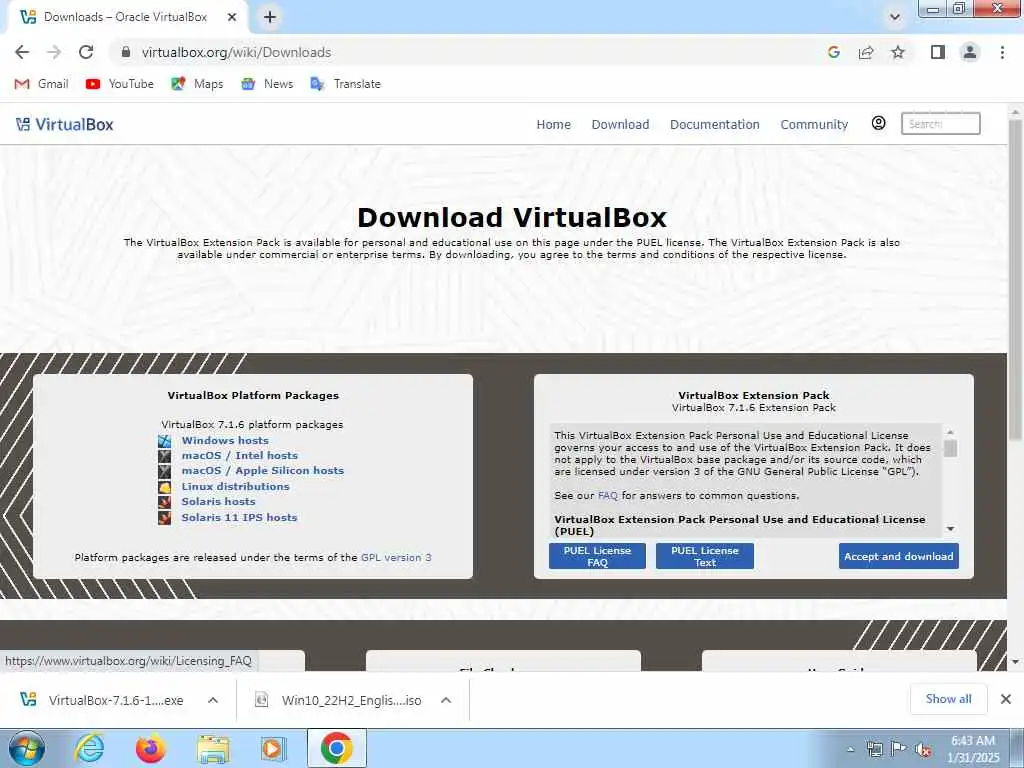Click Solaris hosts link
This screenshot has height=768, width=1024.
(218, 502)
